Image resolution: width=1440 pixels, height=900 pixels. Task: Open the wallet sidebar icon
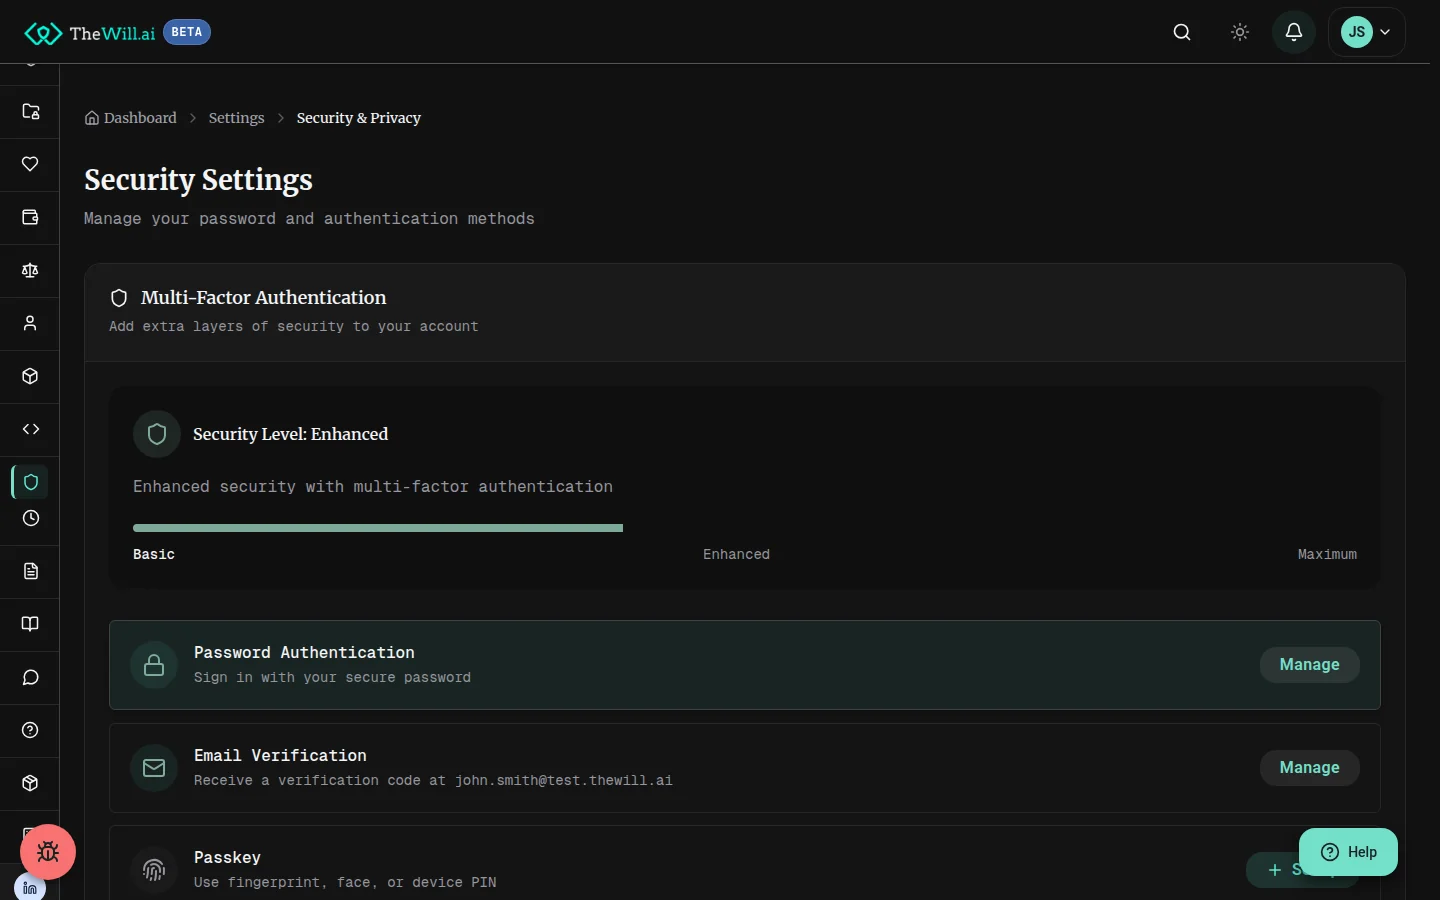31,217
